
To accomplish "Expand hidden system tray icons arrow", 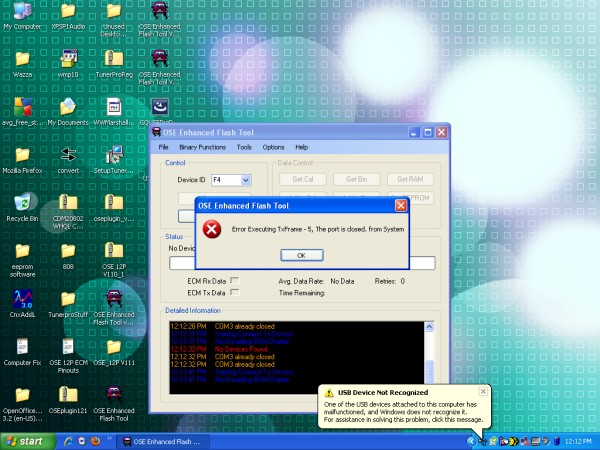I will click(471, 442).
